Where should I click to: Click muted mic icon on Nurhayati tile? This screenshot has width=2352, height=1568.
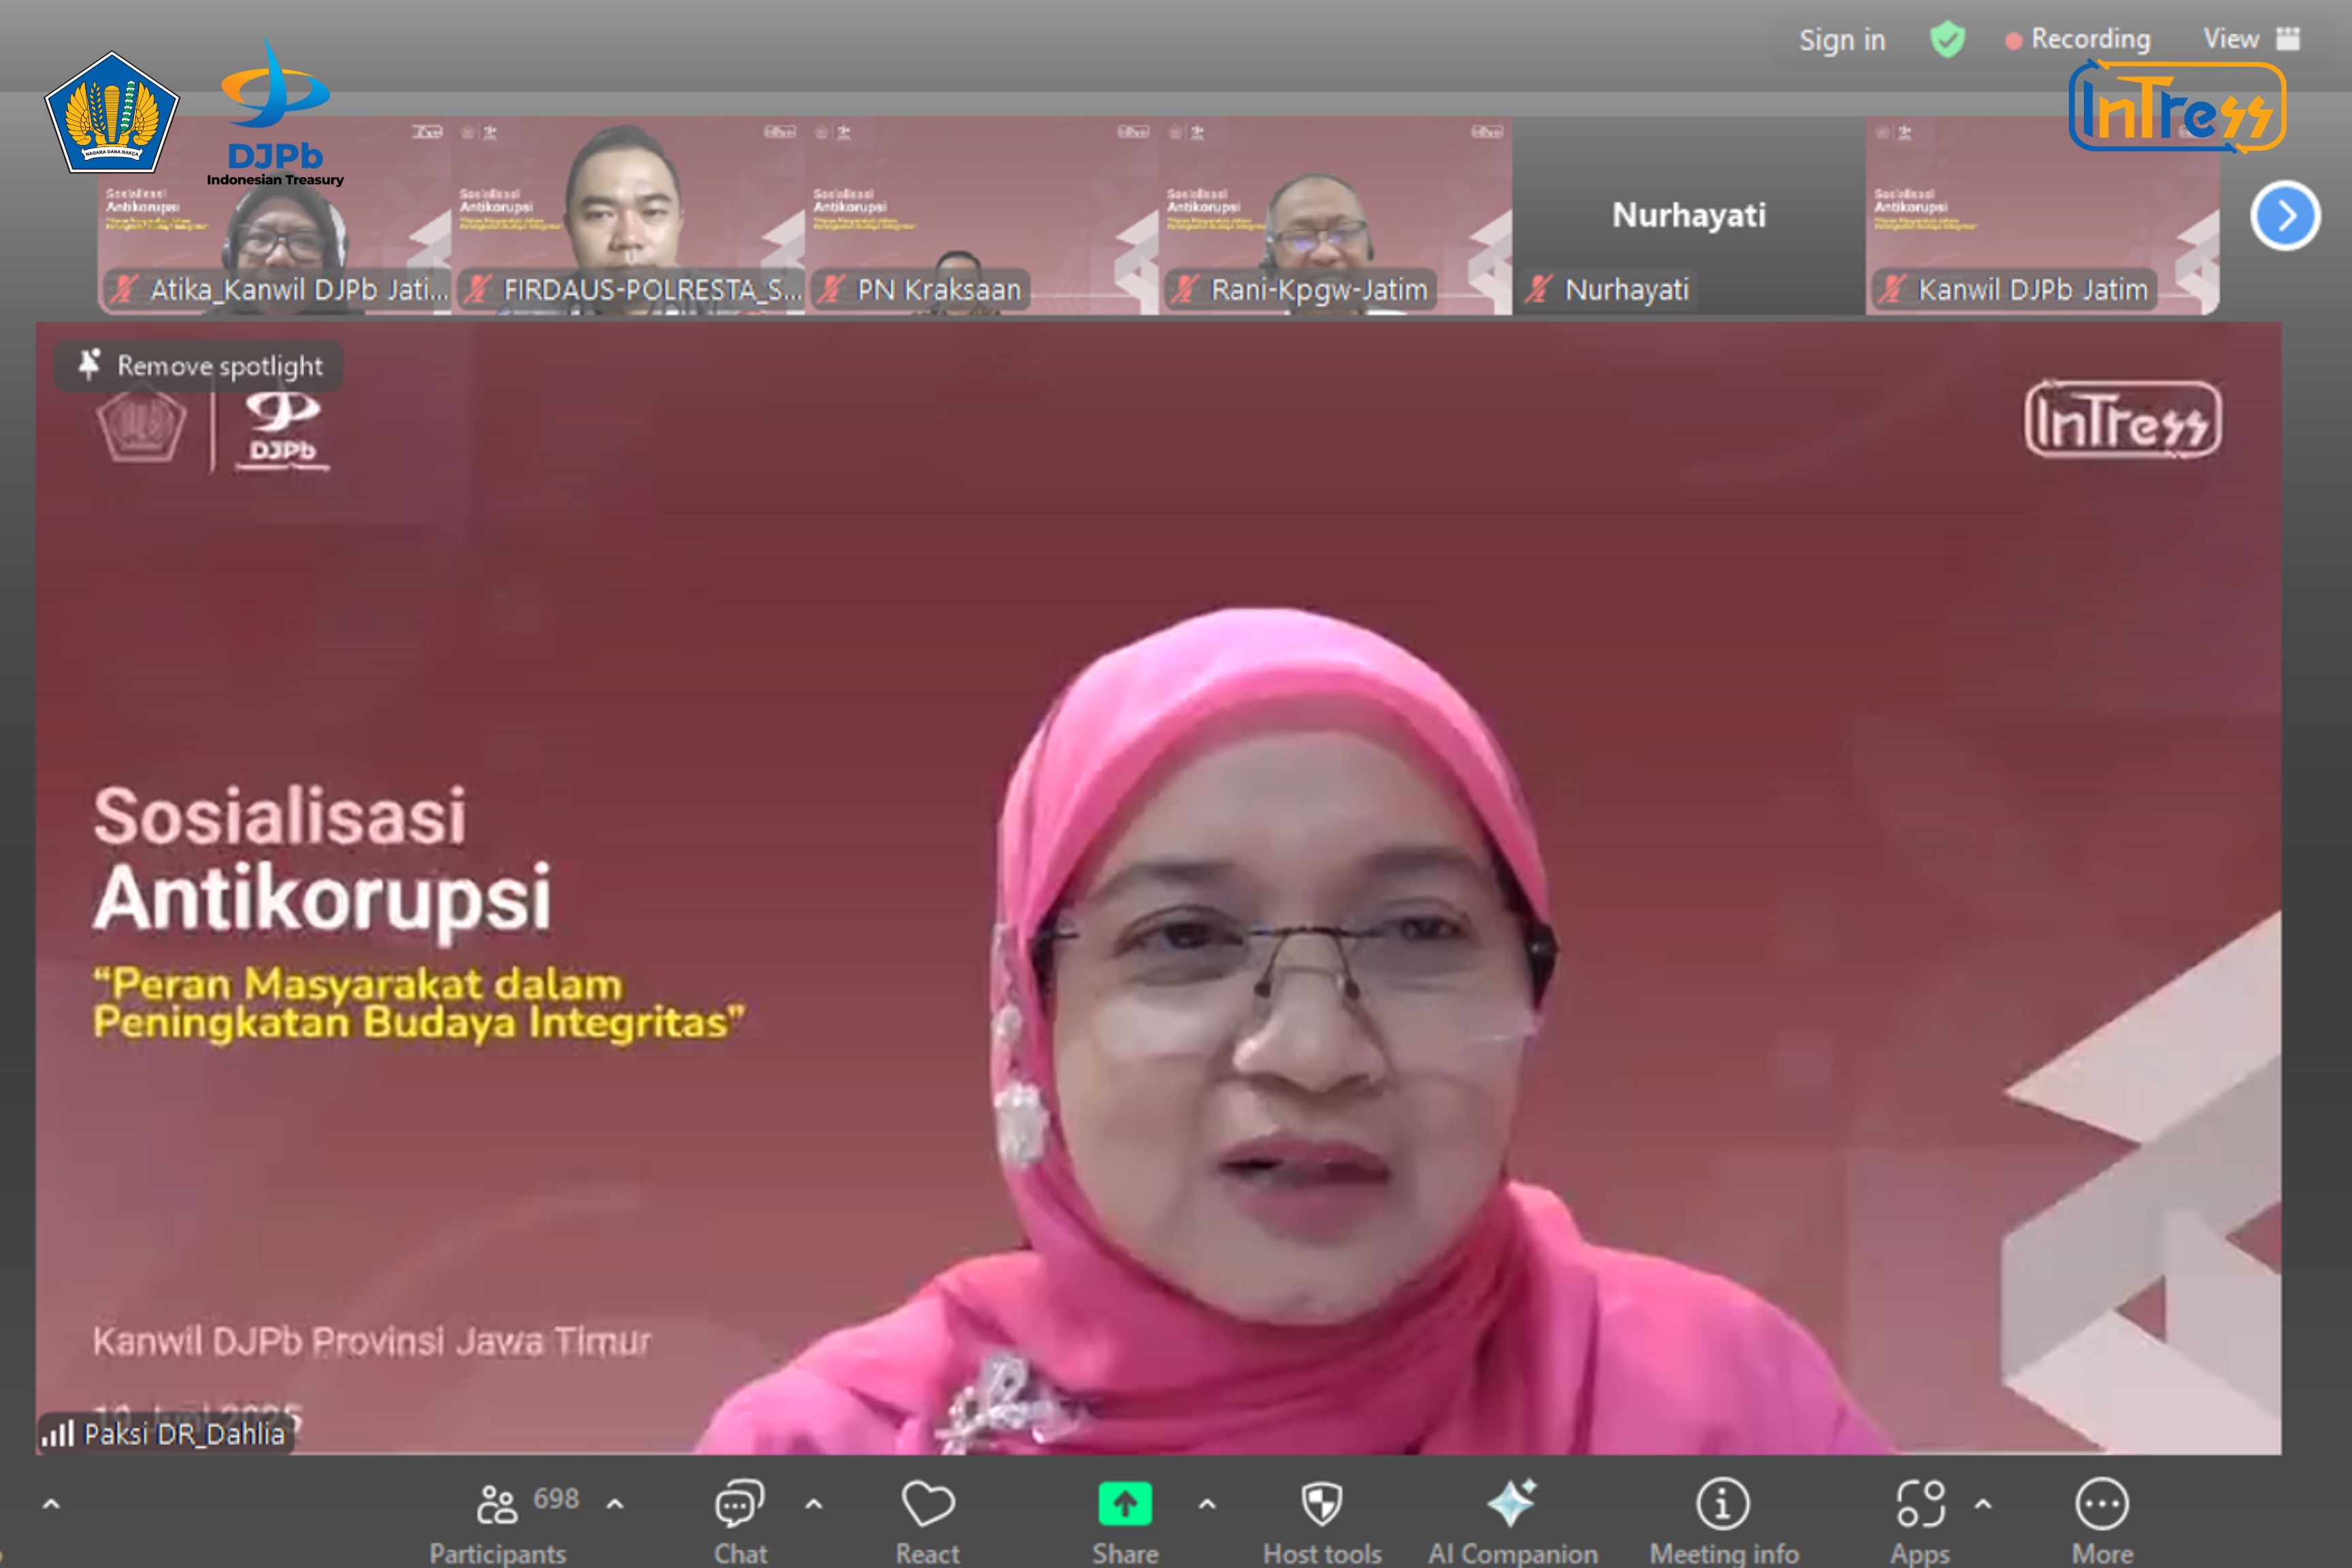(x=1539, y=289)
